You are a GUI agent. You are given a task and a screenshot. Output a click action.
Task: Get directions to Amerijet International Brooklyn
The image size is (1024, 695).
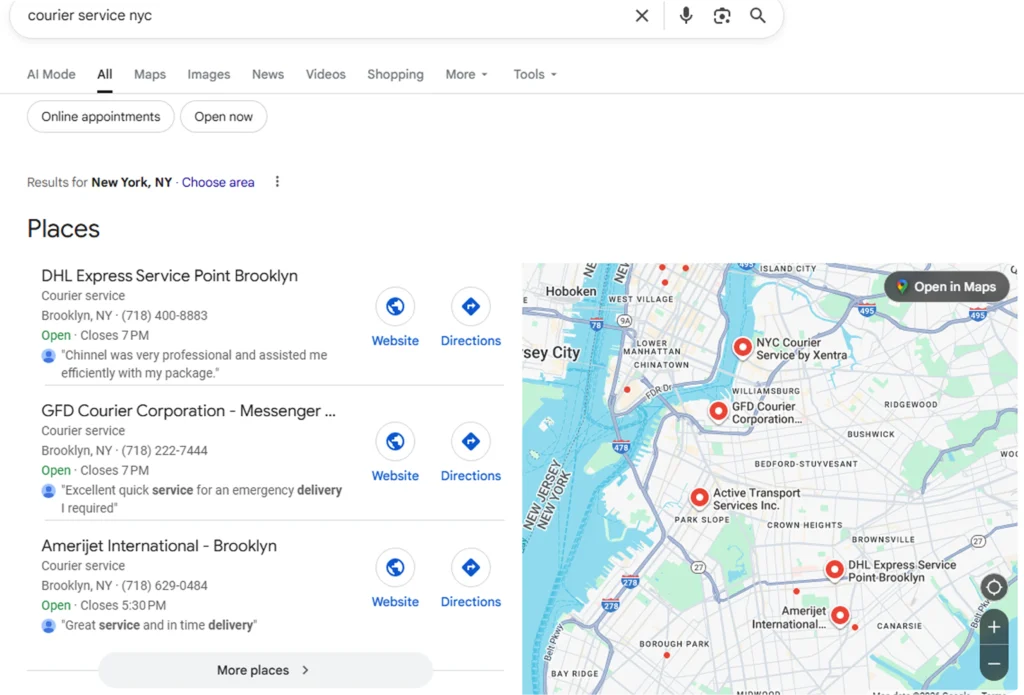coord(470,568)
